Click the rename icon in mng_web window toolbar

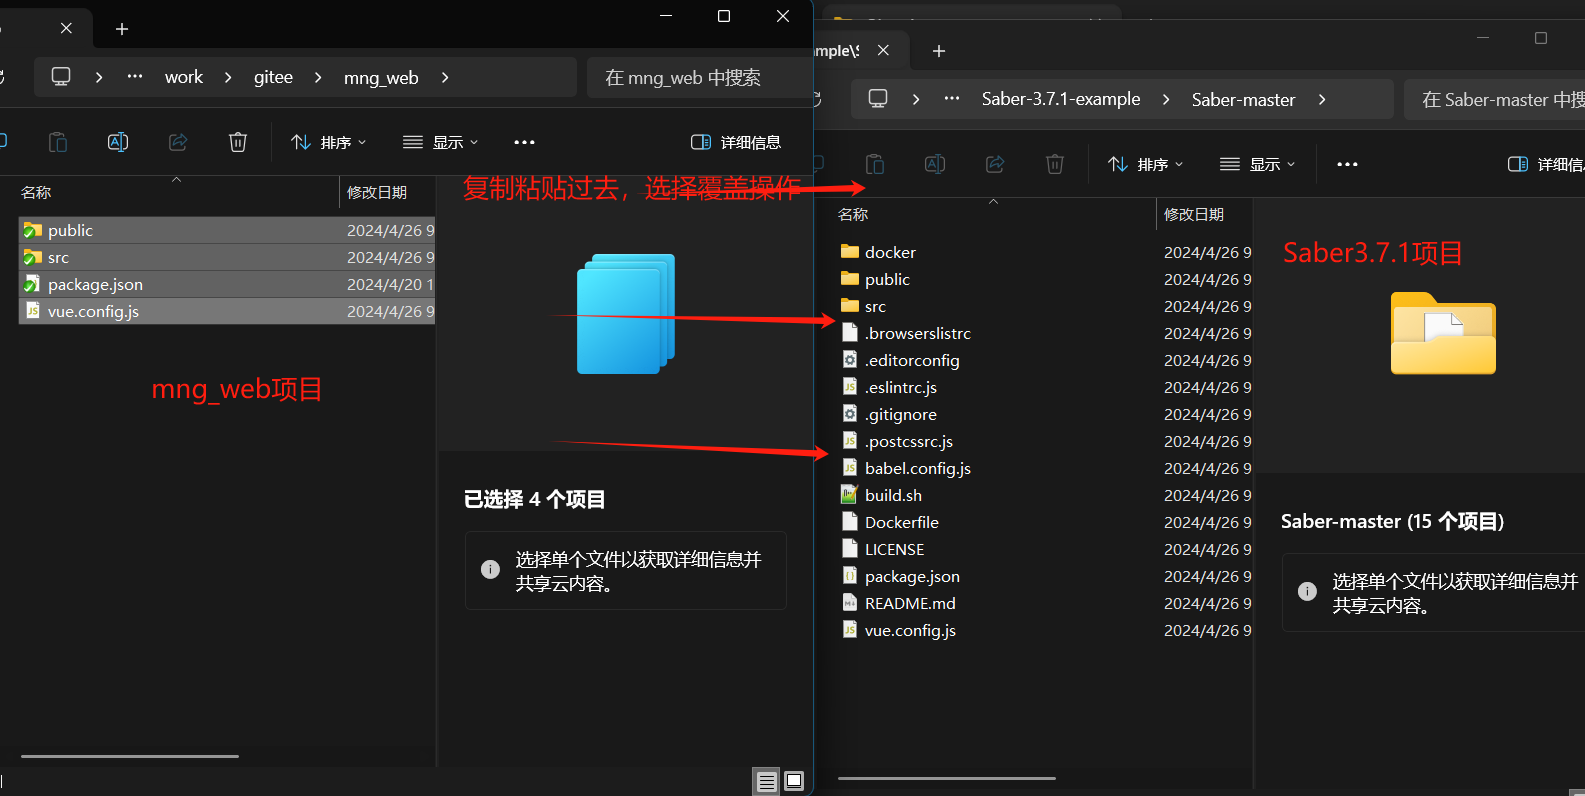(x=118, y=142)
